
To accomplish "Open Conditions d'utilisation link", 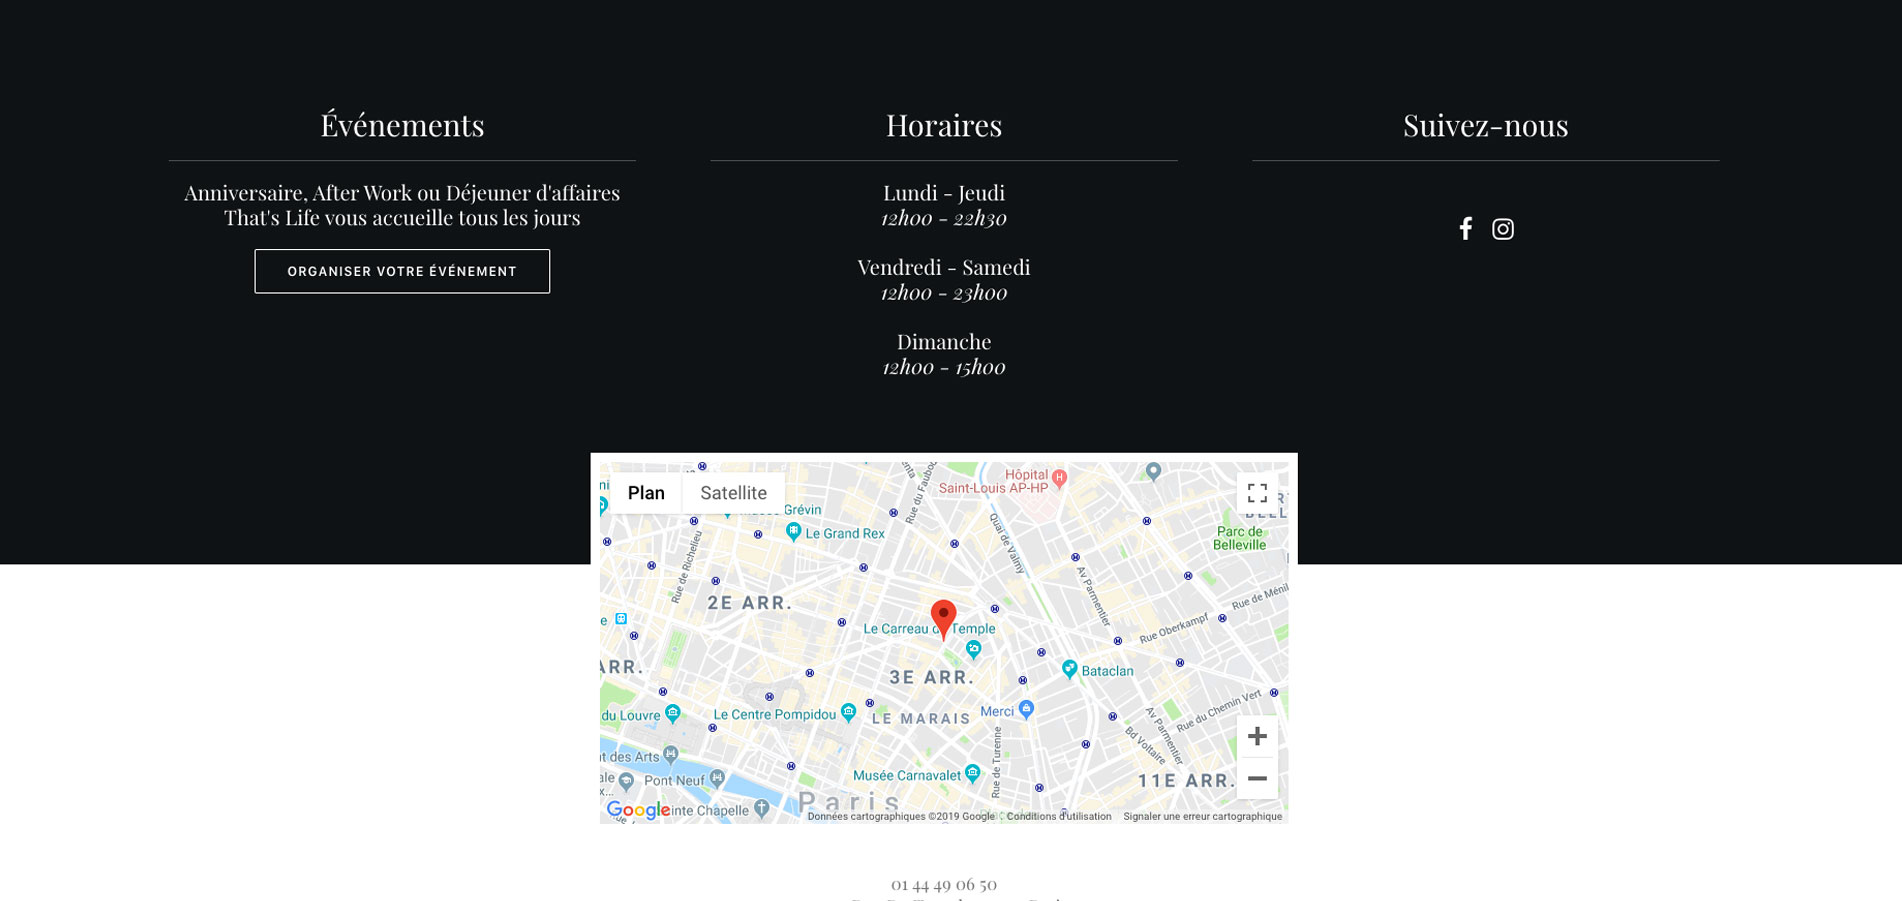I will (1059, 817).
